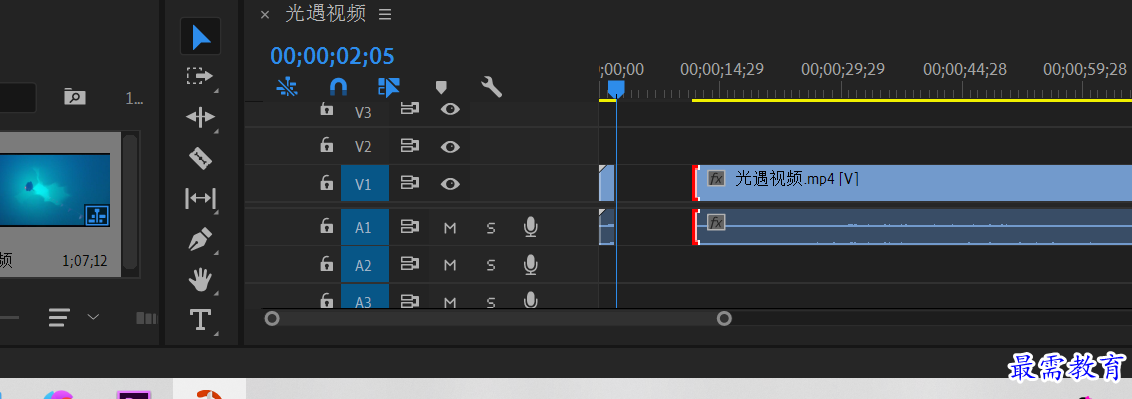
Task: Click the playhead timecode 00;00;02;05
Action: click(x=332, y=56)
